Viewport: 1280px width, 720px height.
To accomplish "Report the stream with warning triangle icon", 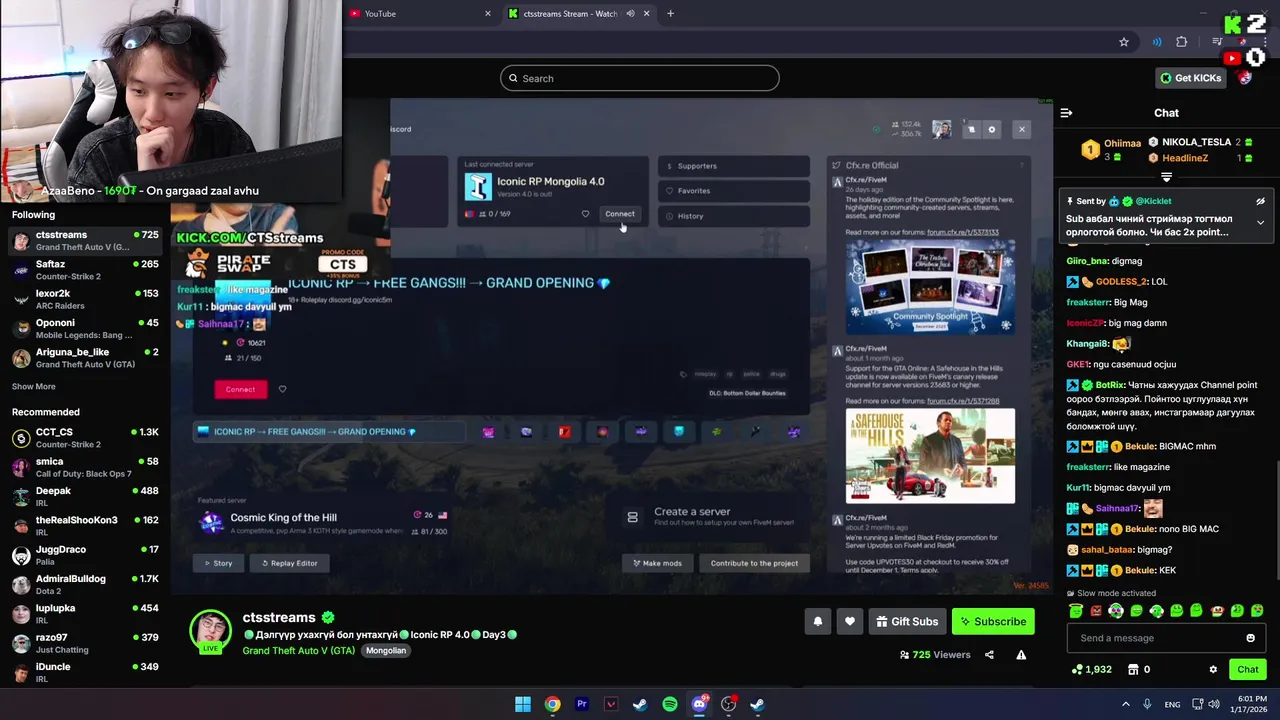I will click(1021, 655).
